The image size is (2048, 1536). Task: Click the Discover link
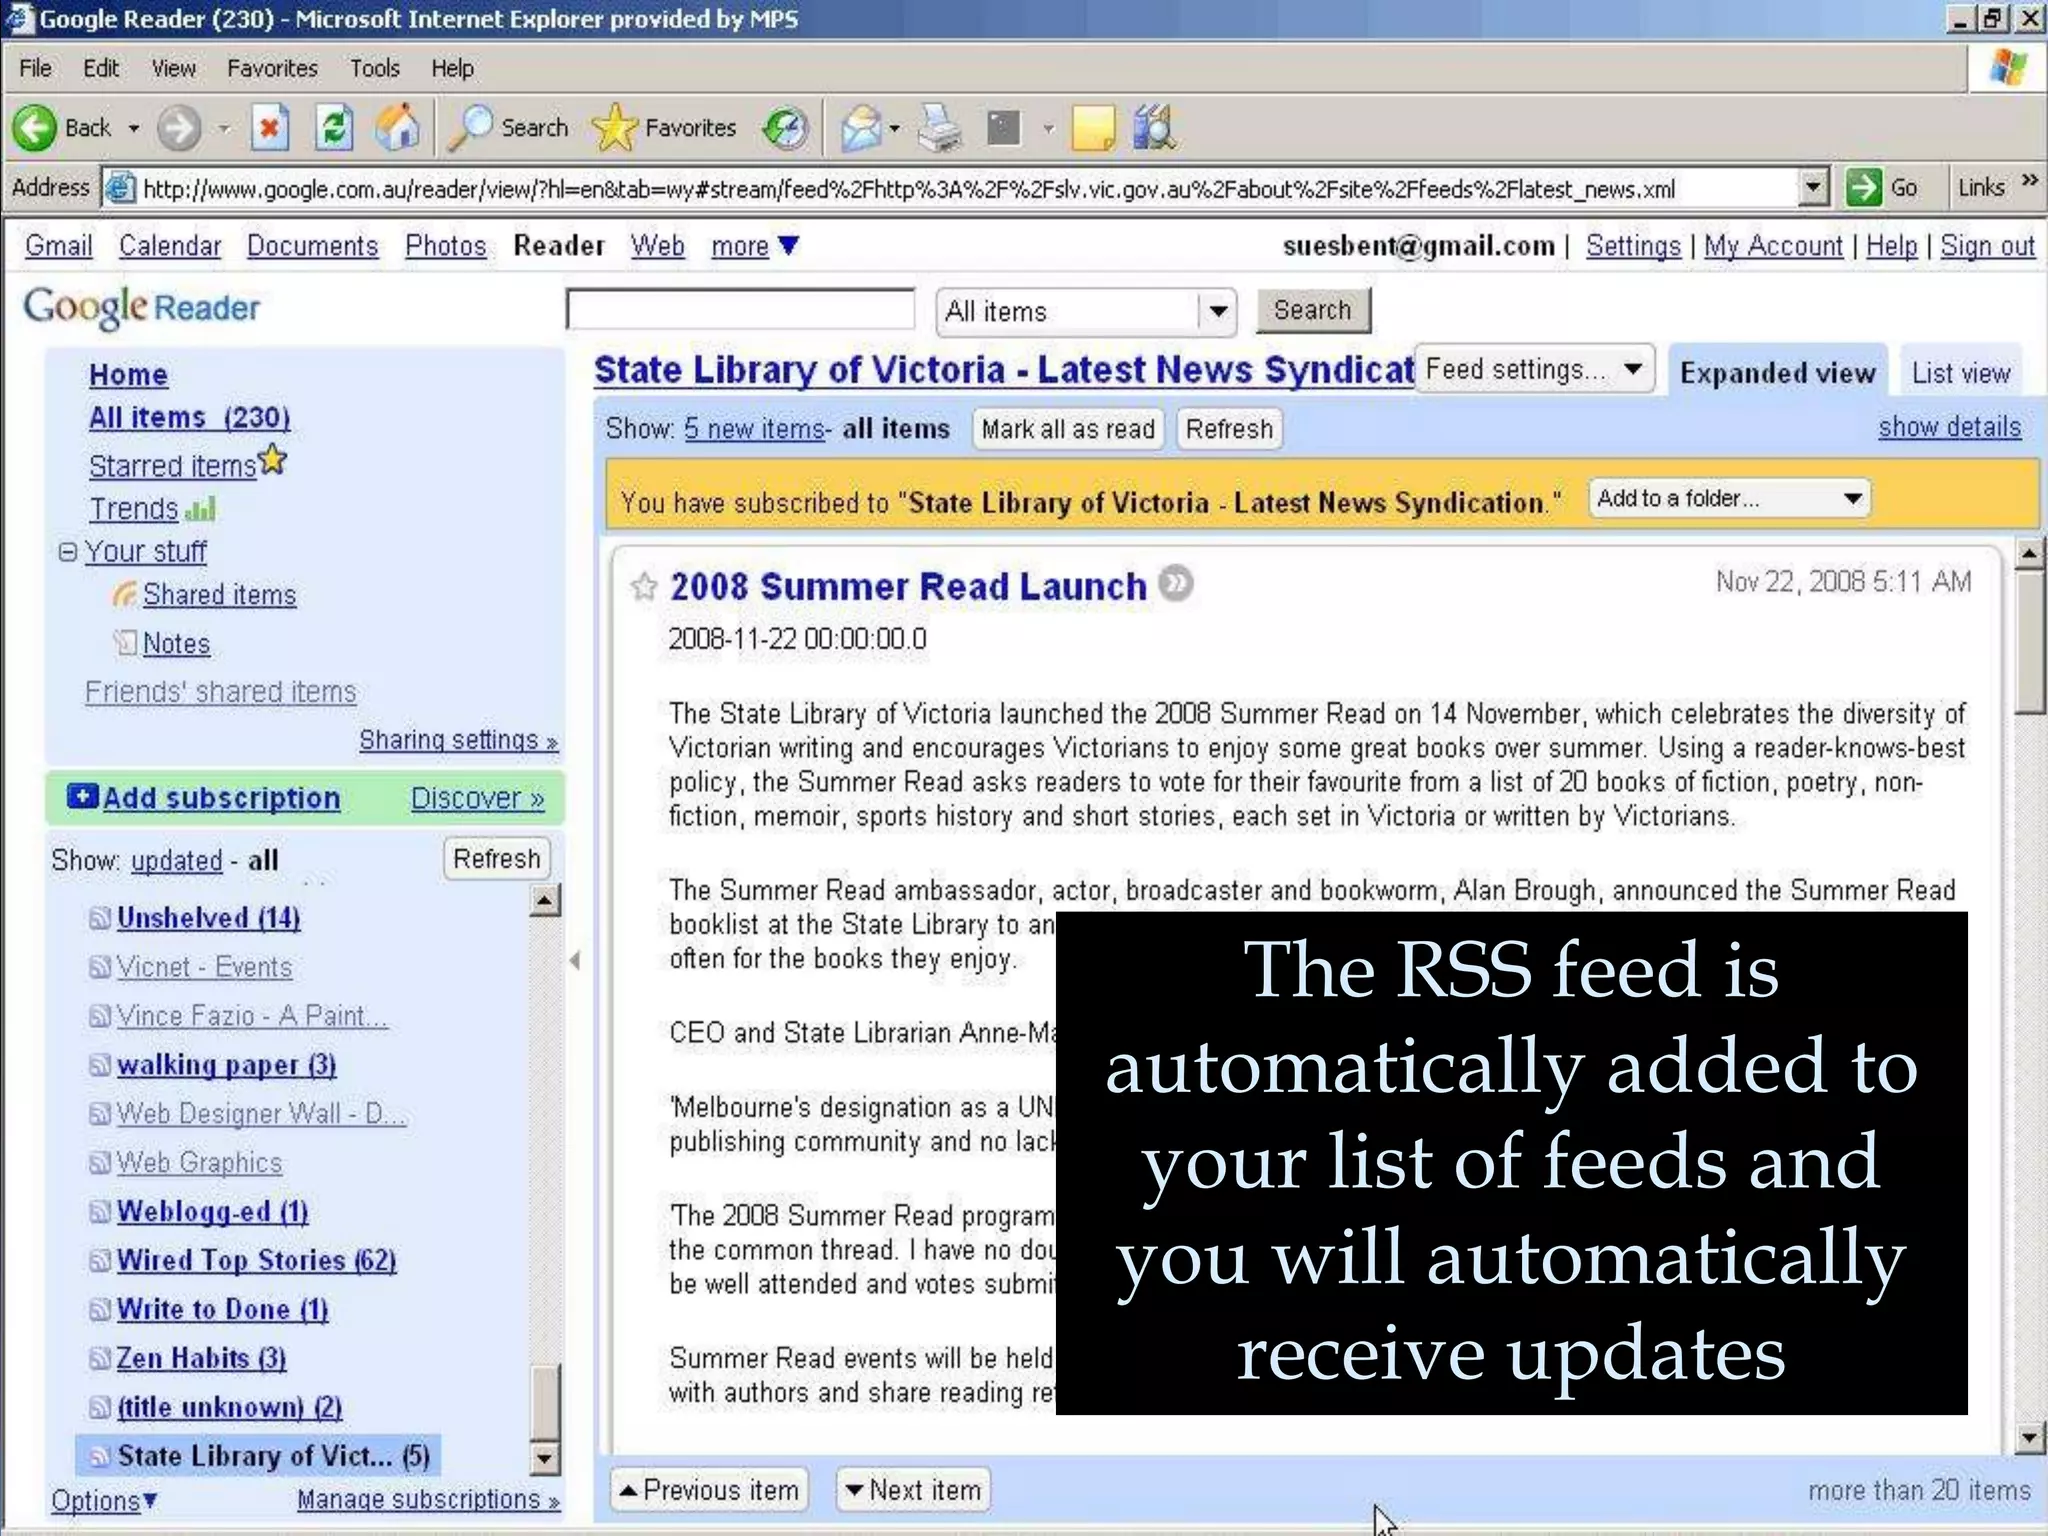pyautogui.click(x=477, y=798)
